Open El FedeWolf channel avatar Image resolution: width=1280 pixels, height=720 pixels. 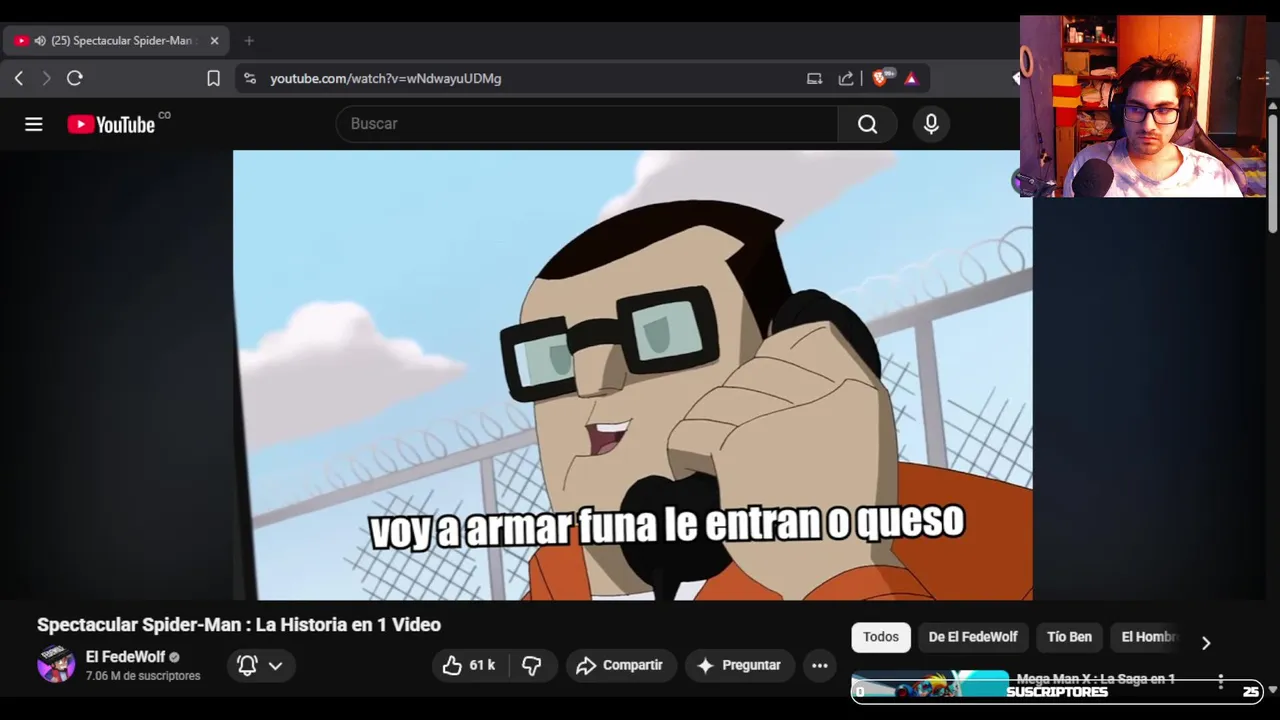[56, 664]
